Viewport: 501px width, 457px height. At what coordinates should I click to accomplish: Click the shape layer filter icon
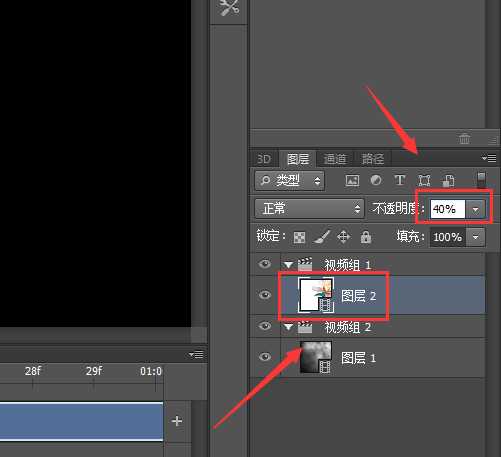pyautogui.click(x=424, y=181)
